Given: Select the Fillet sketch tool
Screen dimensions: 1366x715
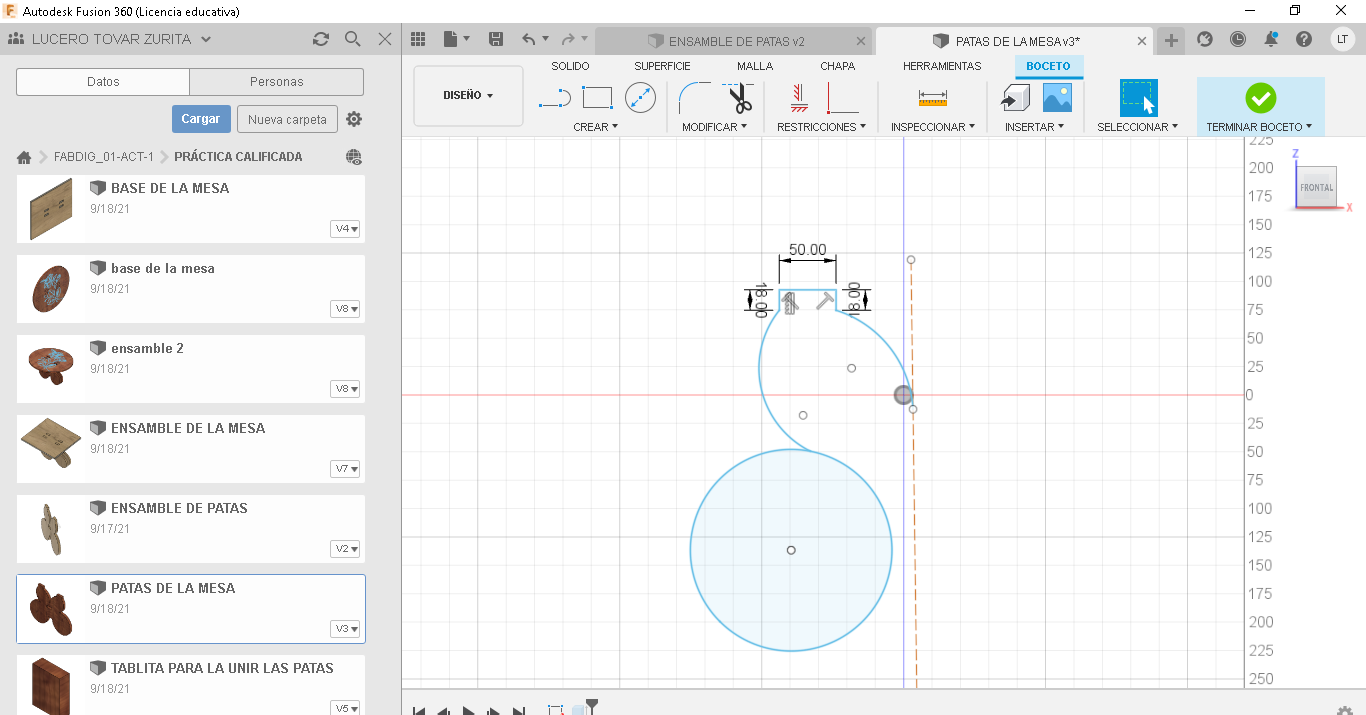Looking at the screenshot, I should tap(696, 98).
